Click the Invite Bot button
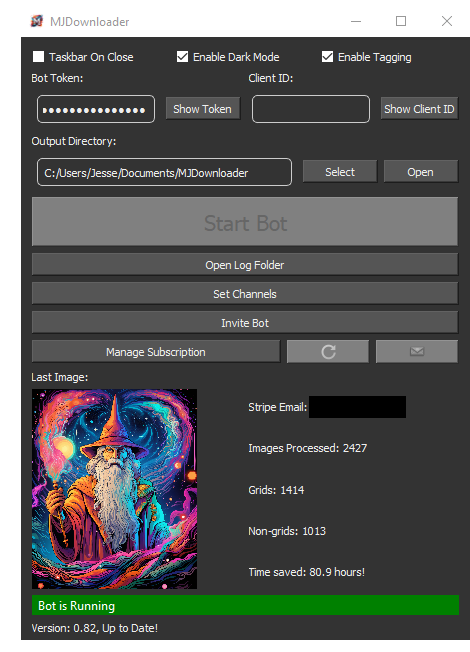This screenshot has height=652, width=470. pyautogui.click(x=245, y=323)
